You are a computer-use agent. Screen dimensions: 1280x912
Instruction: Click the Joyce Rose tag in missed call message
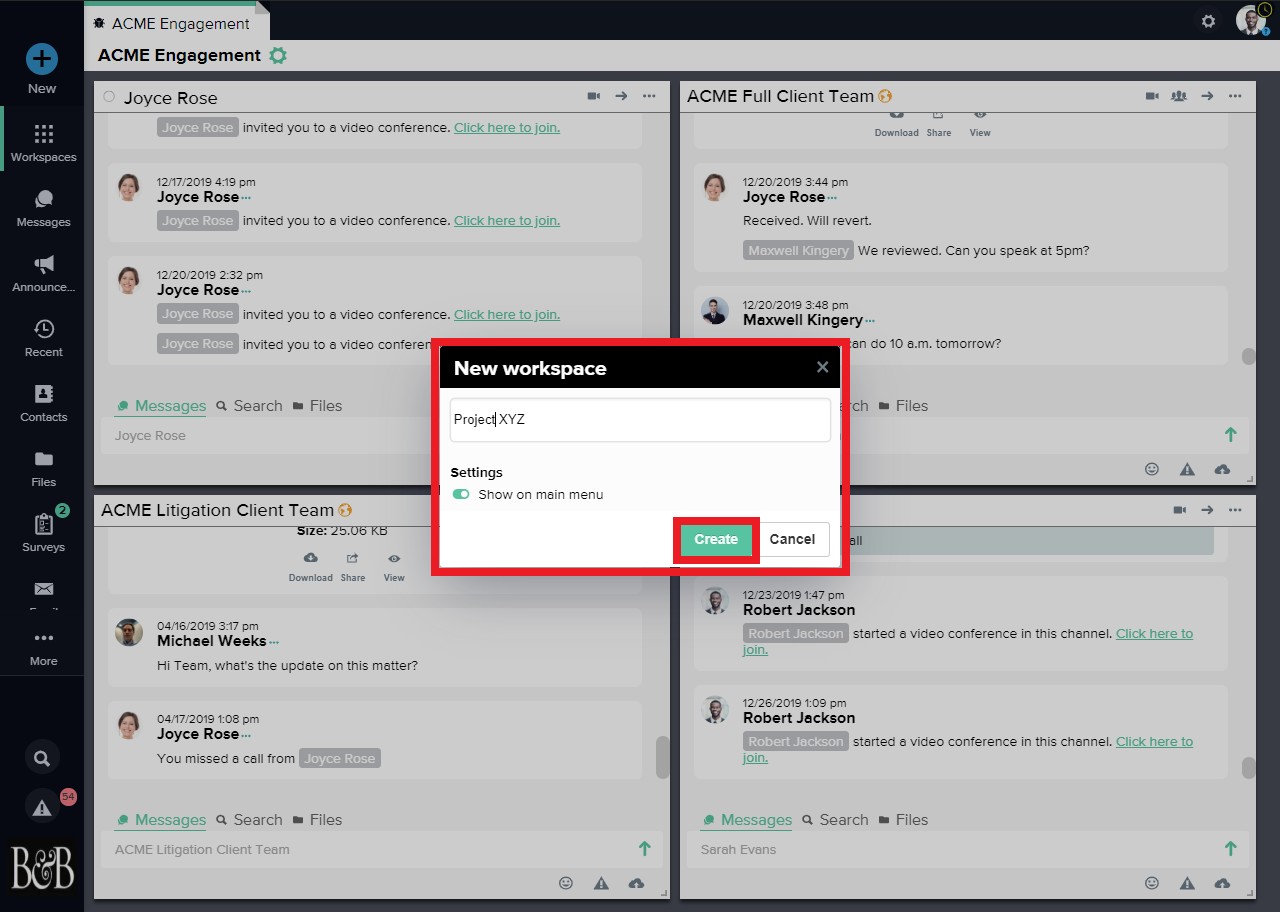coord(340,758)
